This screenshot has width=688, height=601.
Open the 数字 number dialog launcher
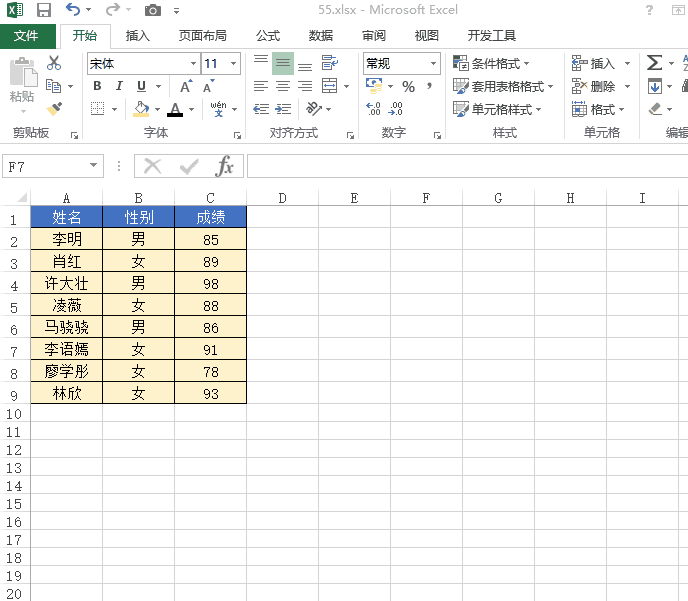[437, 136]
